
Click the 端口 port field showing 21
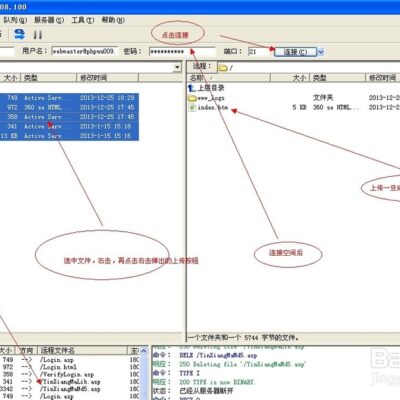pyautogui.click(x=259, y=52)
